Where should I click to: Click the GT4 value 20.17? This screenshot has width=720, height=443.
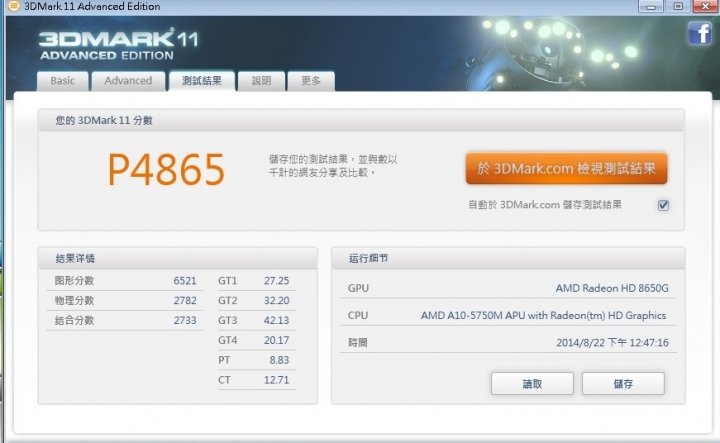pyautogui.click(x=276, y=340)
